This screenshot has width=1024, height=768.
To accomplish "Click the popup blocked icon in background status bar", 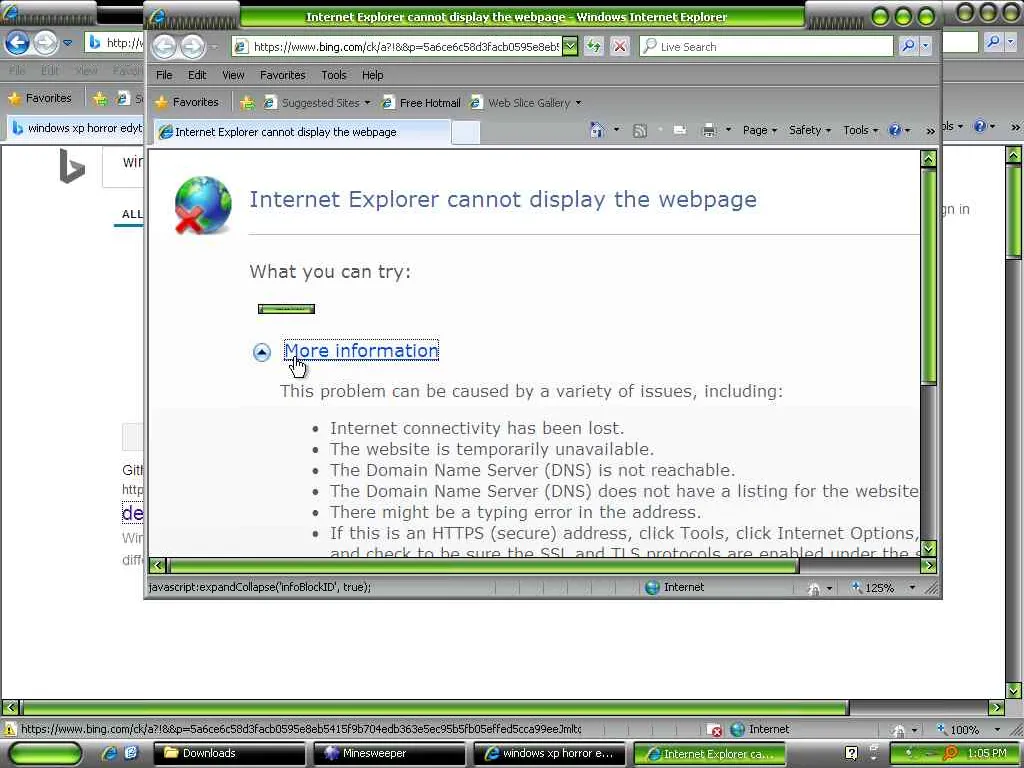I will click(715, 729).
